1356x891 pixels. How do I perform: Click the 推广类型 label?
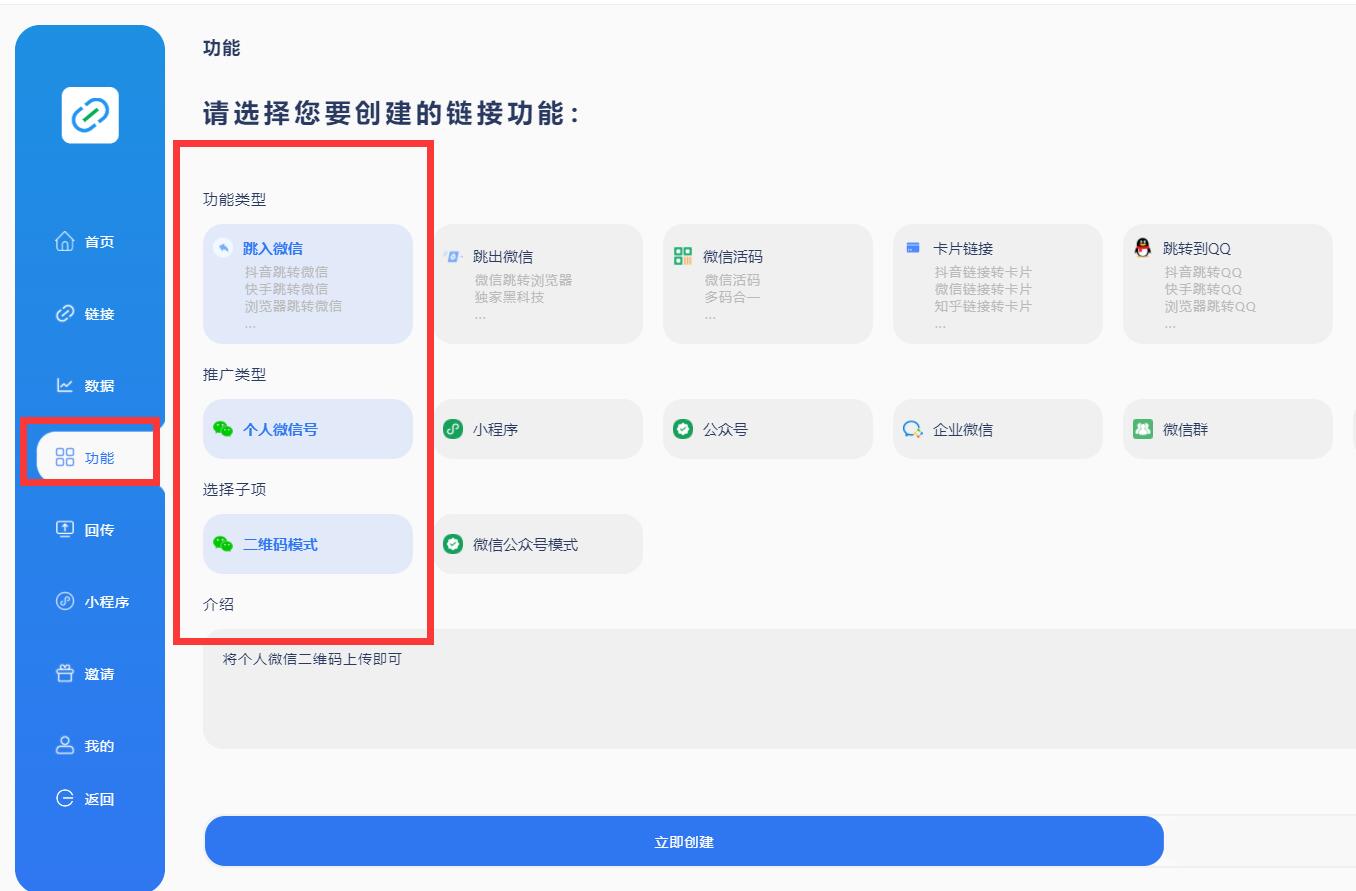coord(234,374)
